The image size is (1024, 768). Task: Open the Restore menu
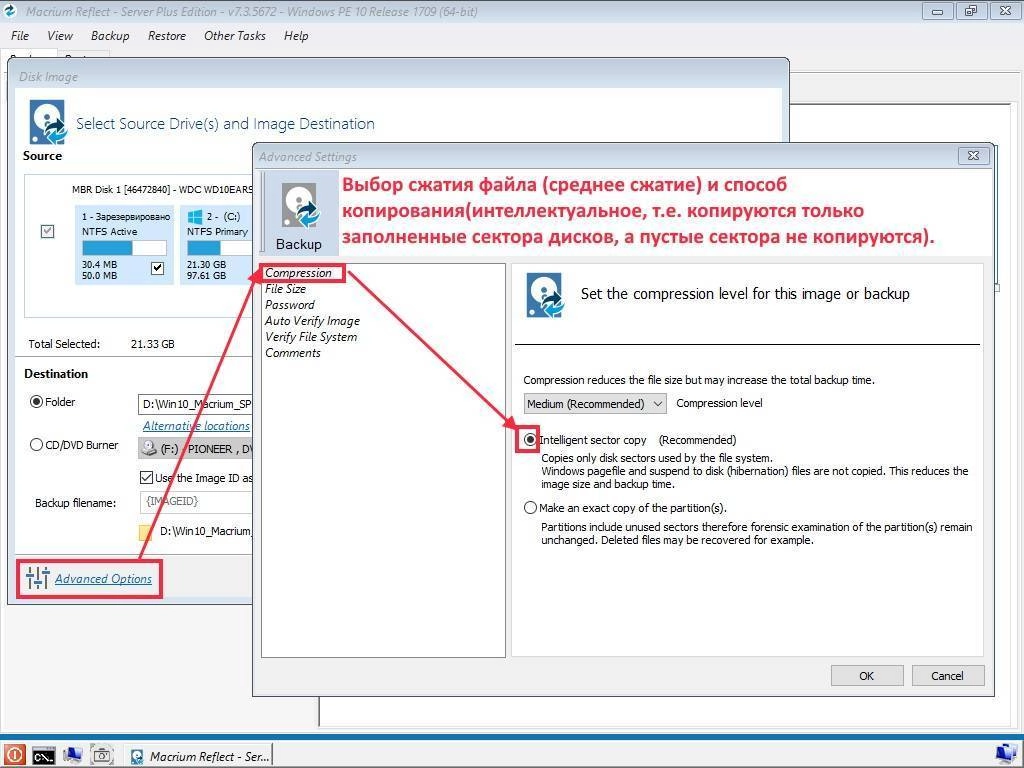[167, 36]
